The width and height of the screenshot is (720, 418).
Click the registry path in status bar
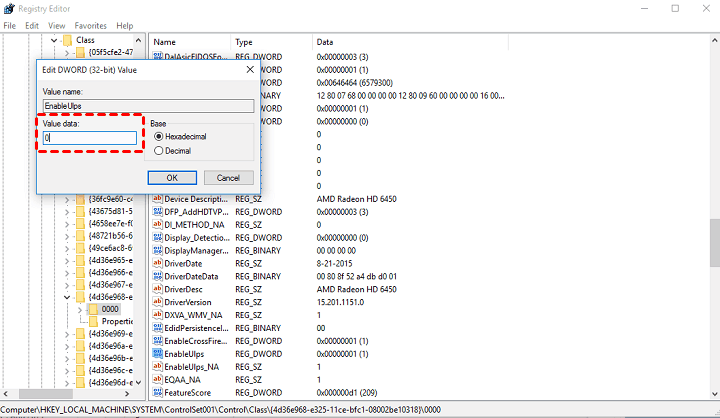[x=220, y=410]
